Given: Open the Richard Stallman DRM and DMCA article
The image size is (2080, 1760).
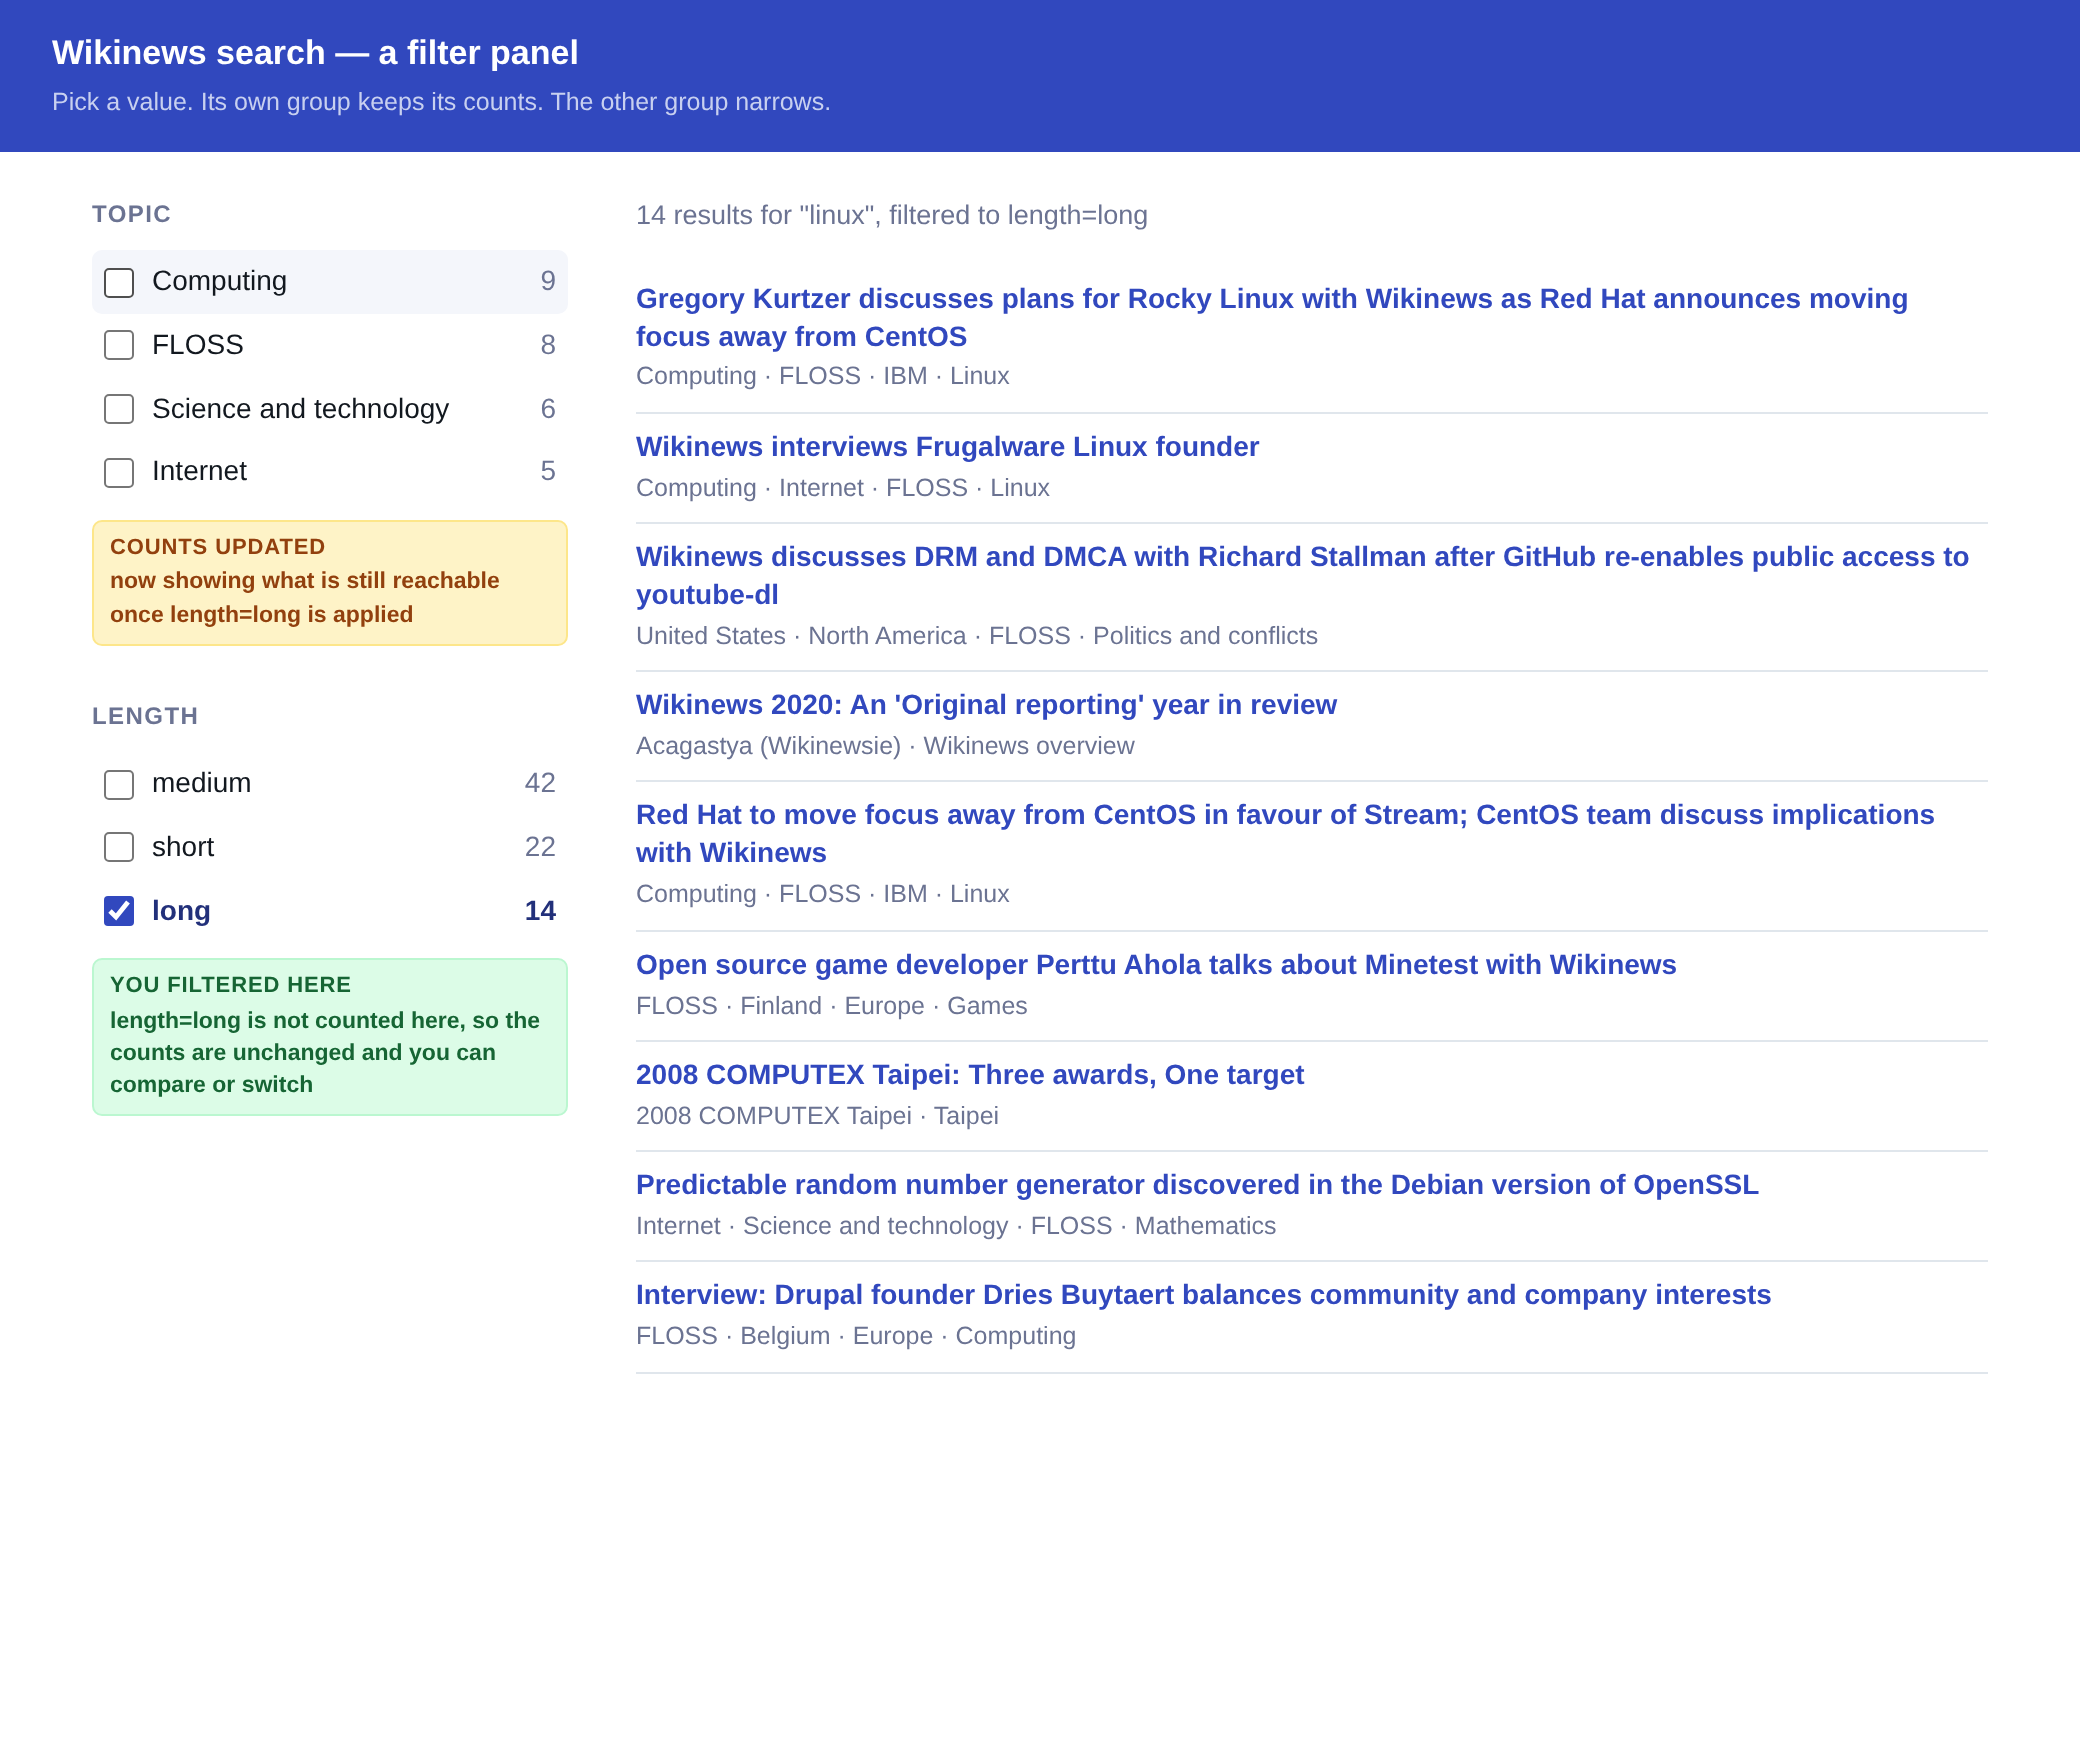Looking at the screenshot, I should point(1302,575).
